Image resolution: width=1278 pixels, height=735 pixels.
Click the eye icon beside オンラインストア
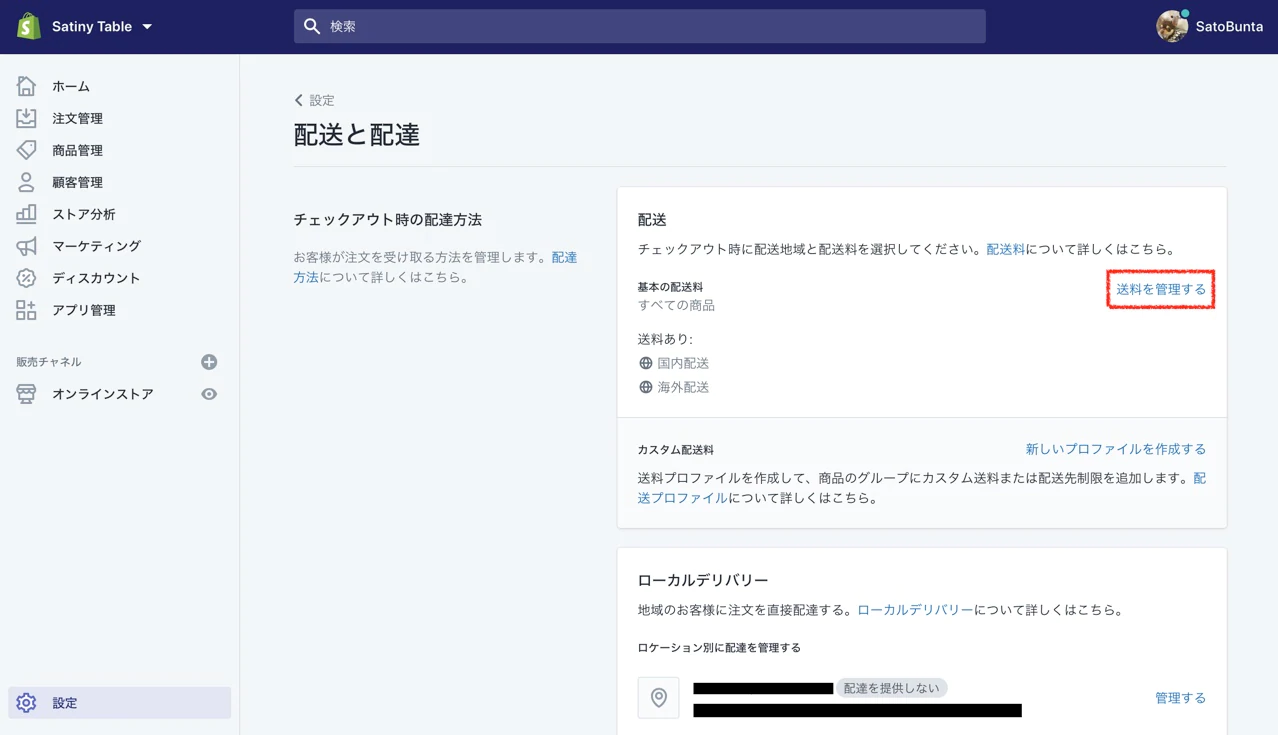coord(209,394)
